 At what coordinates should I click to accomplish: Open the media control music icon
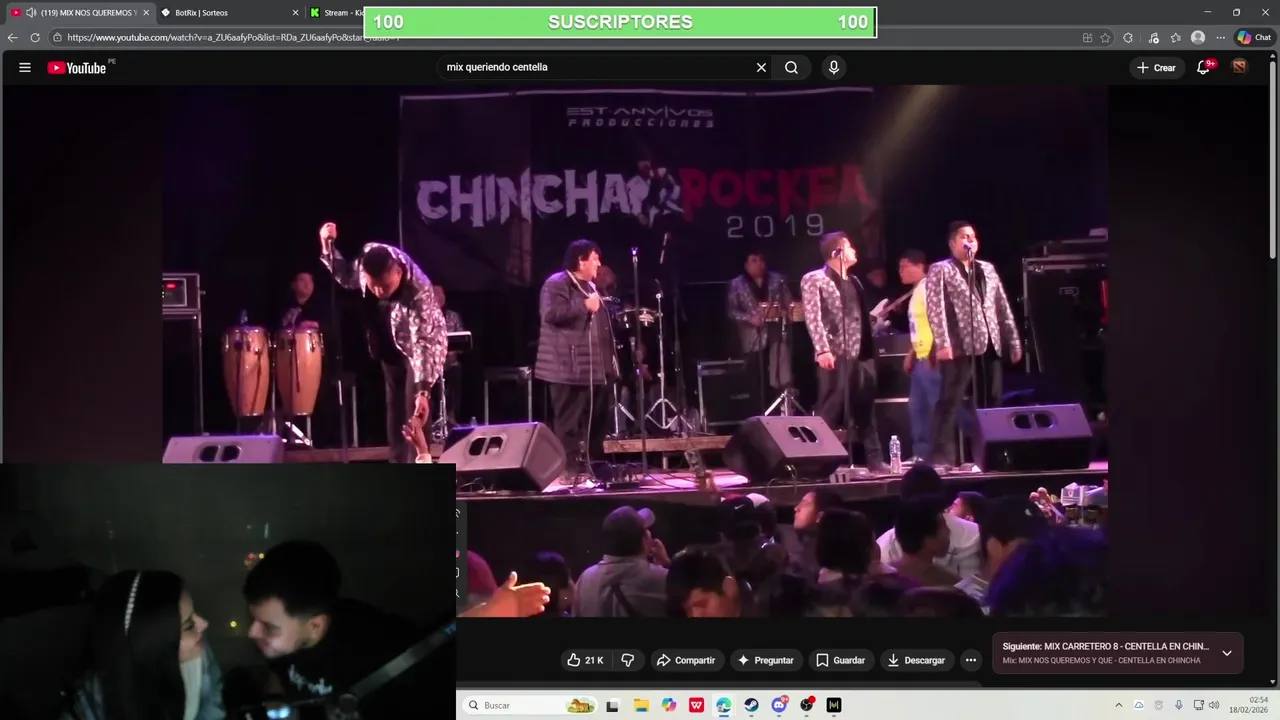click(1154, 38)
